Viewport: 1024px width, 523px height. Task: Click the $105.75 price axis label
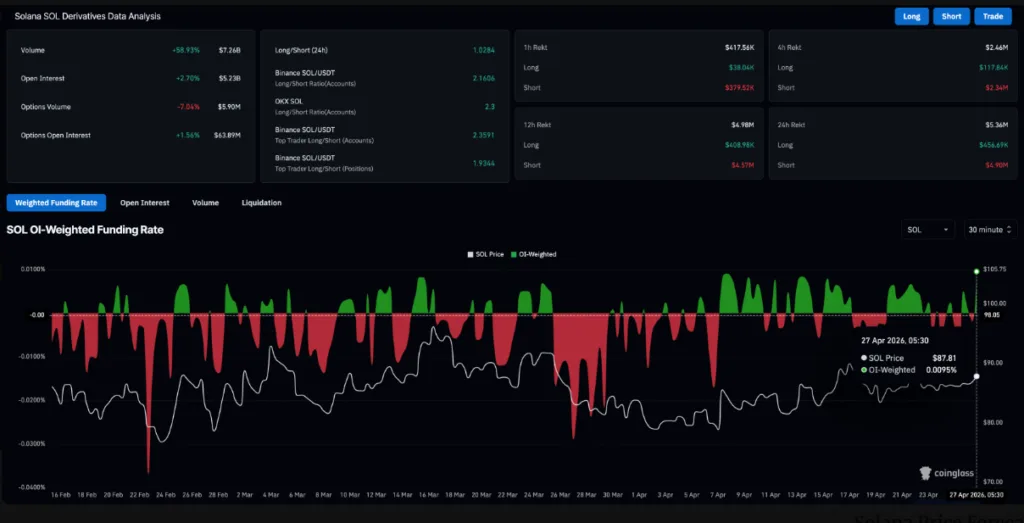[994, 269]
